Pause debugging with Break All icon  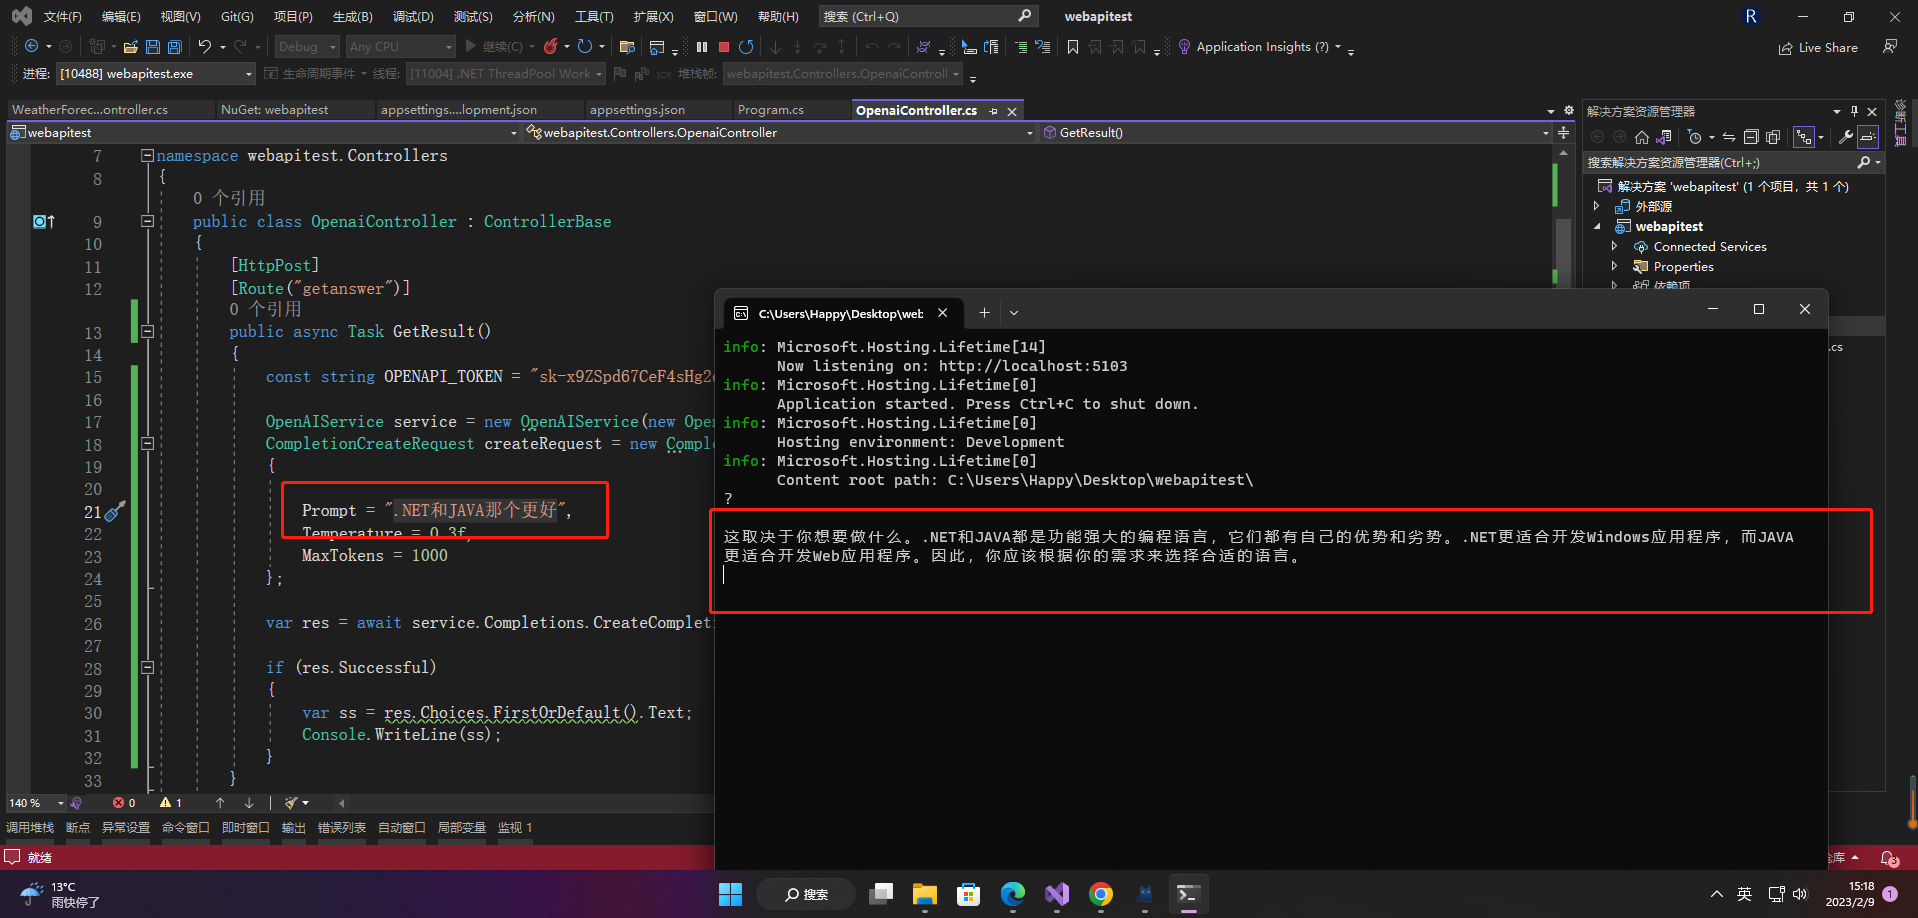[x=702, y=47]
